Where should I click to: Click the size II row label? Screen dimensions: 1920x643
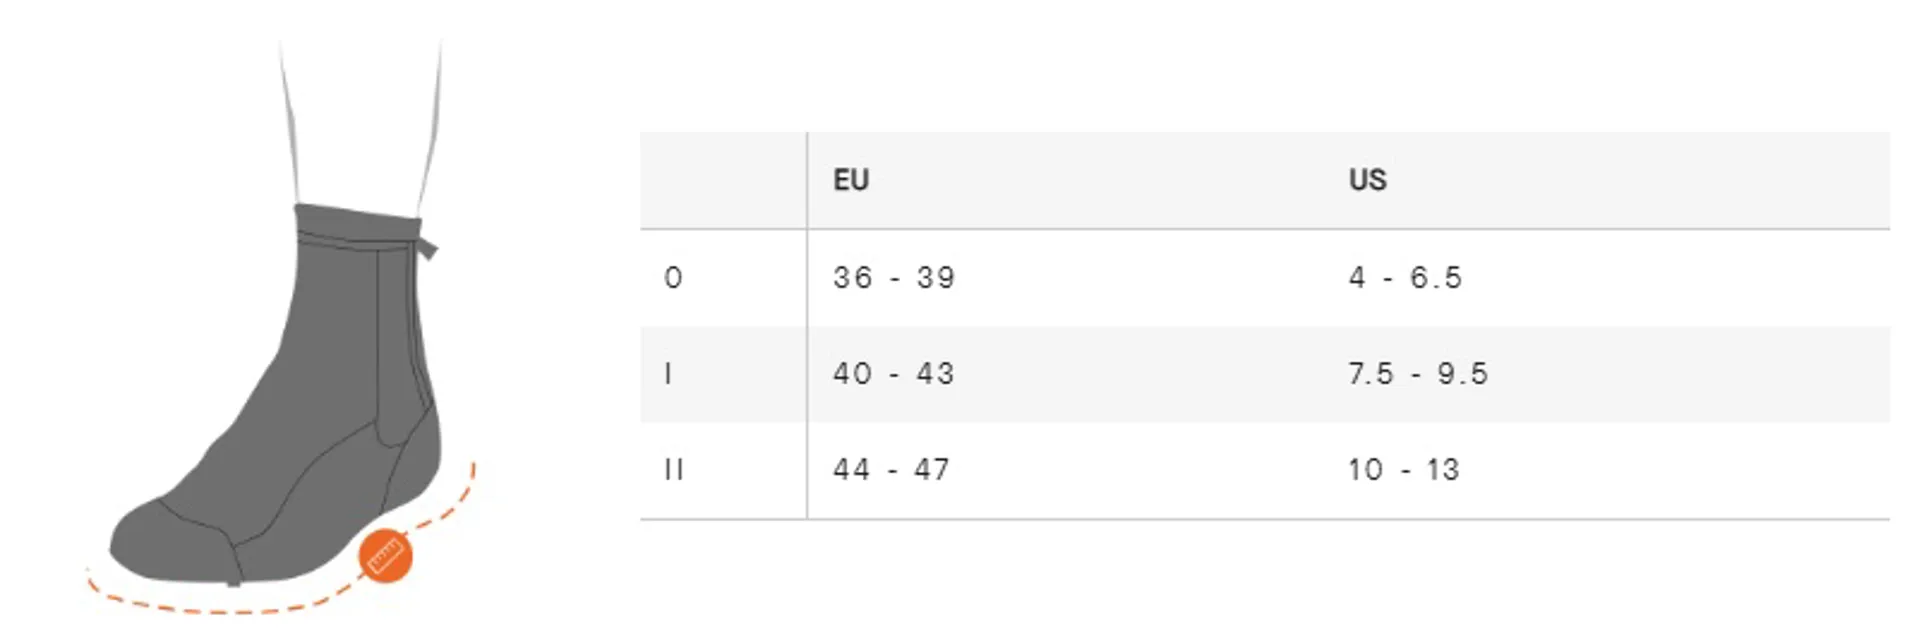coord(674,470)
